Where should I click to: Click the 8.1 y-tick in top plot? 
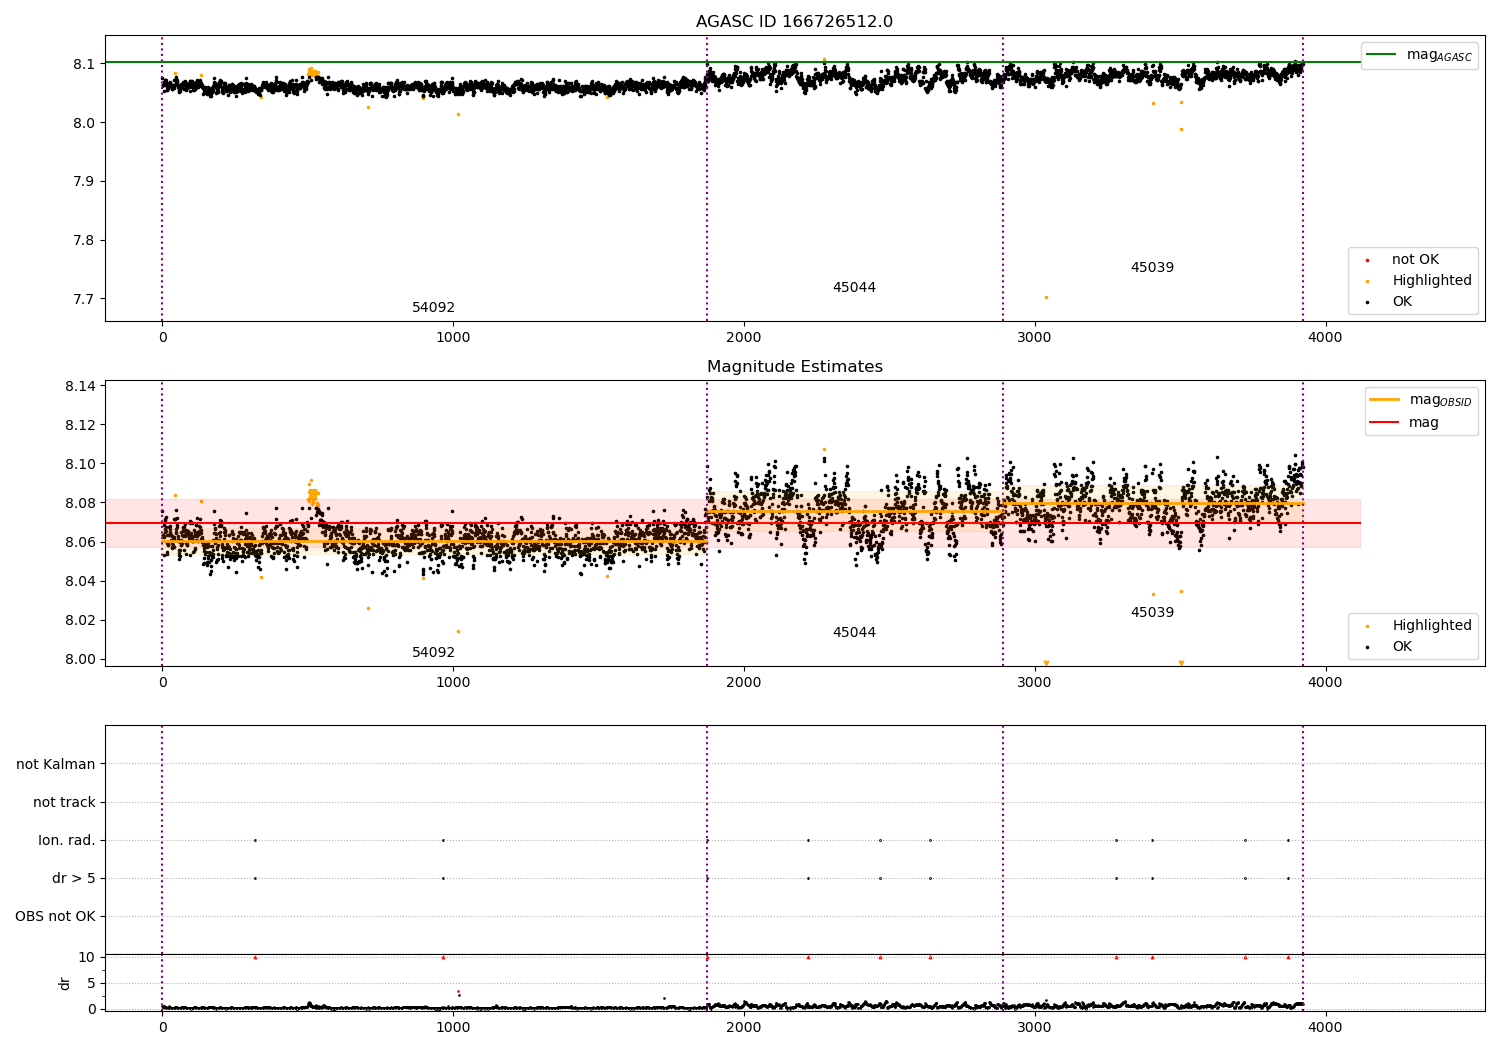point(83,64)
